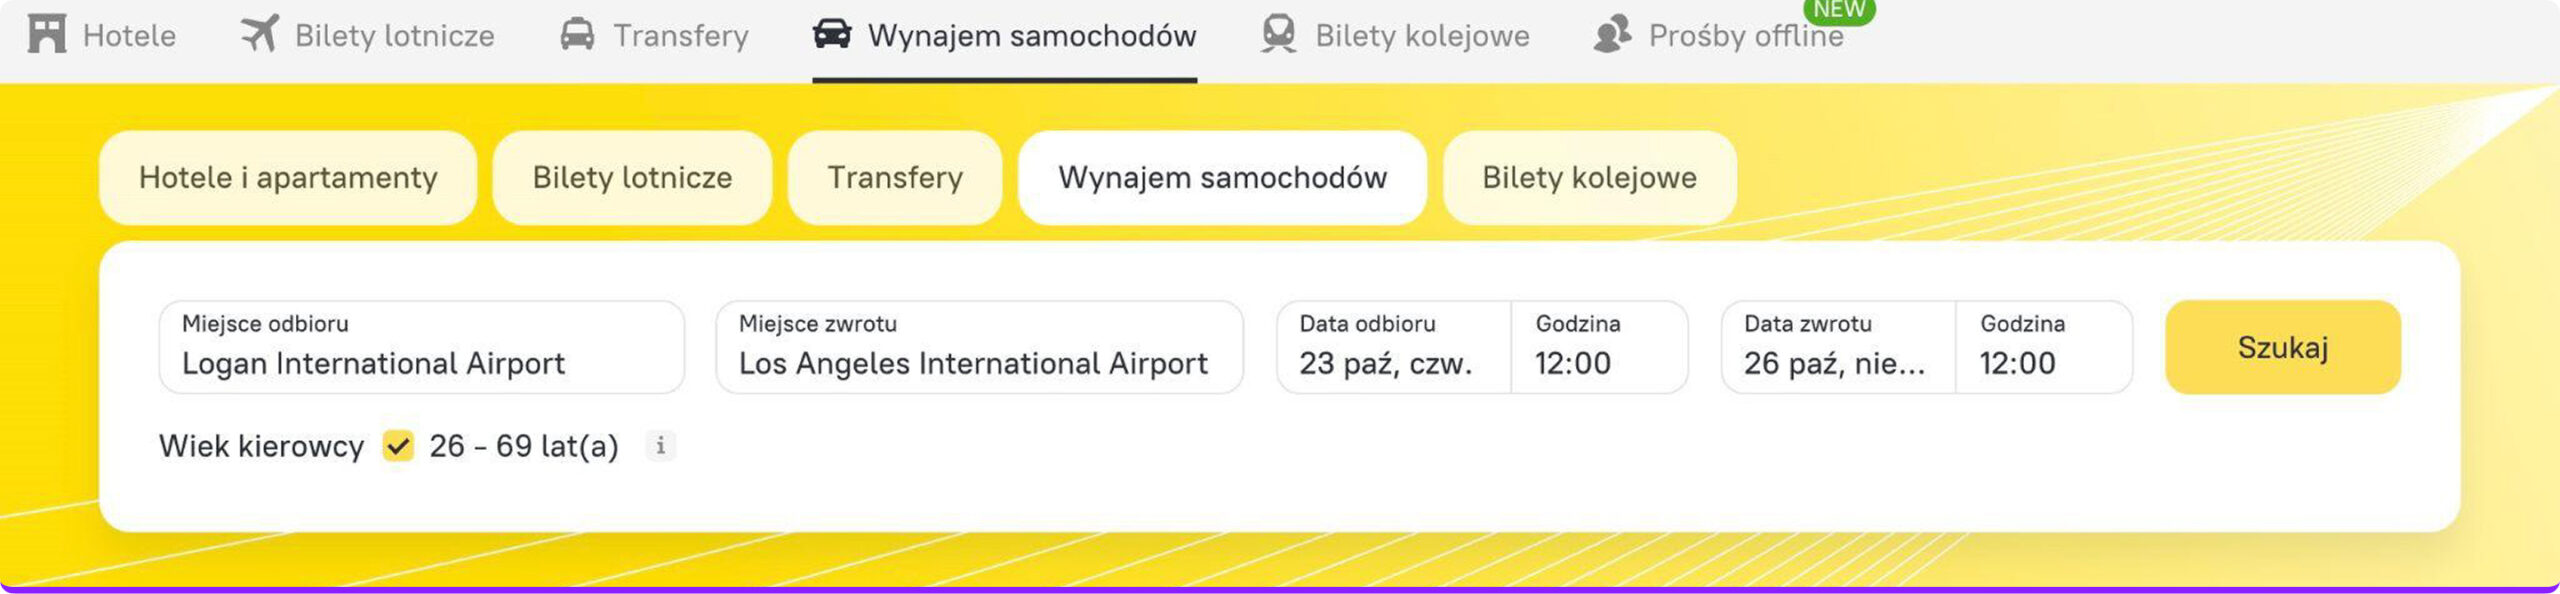Click the airplane icon for flights
The height and width of the screenshot is (594, 2560).
click(260, 34)
